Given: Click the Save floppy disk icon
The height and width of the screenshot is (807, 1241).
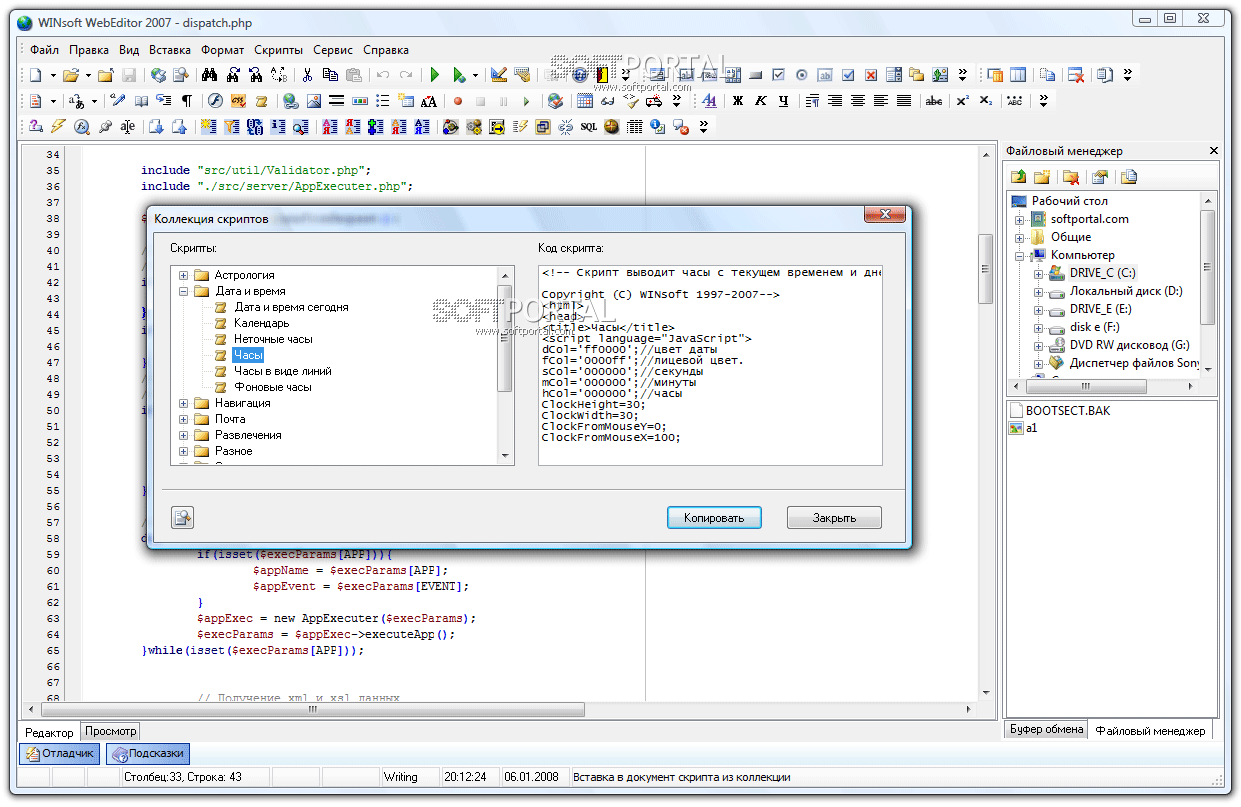Looking at the screenshot, I should pyautogui.click(x=129, y=75).
